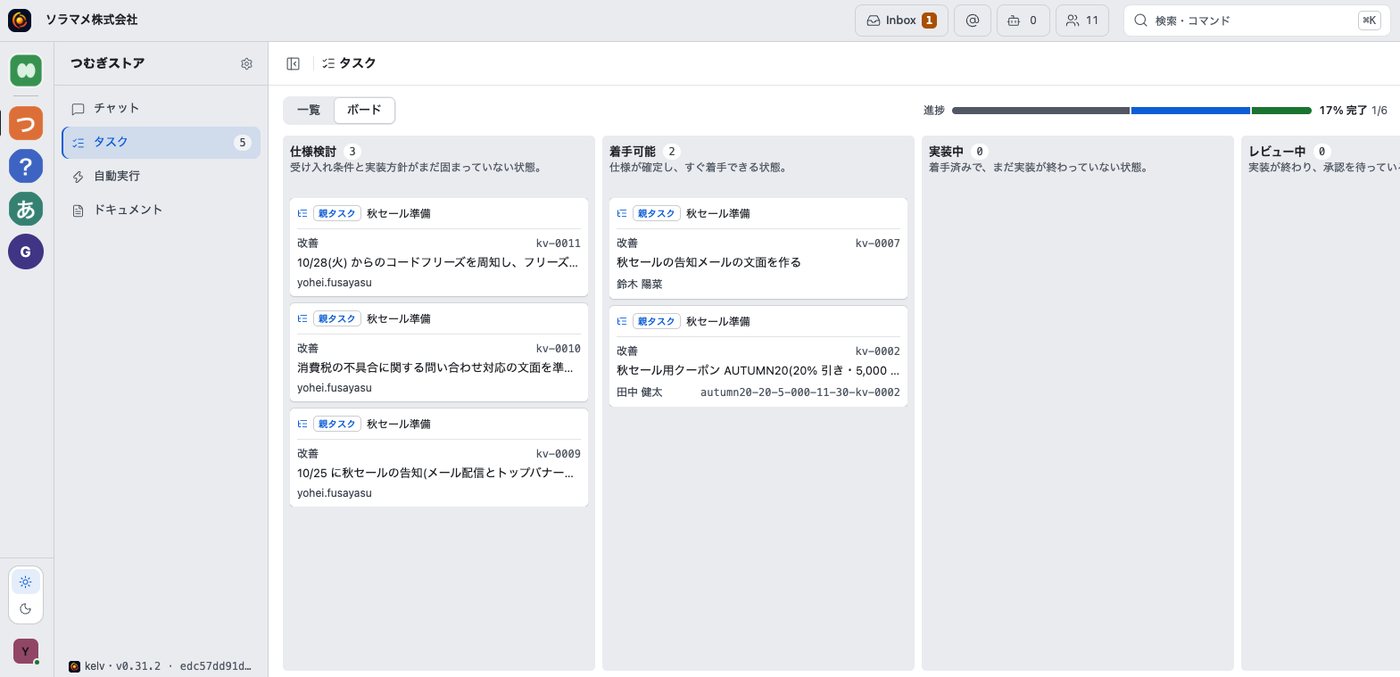Select the orange つ workspace icon

pos(26,123)
